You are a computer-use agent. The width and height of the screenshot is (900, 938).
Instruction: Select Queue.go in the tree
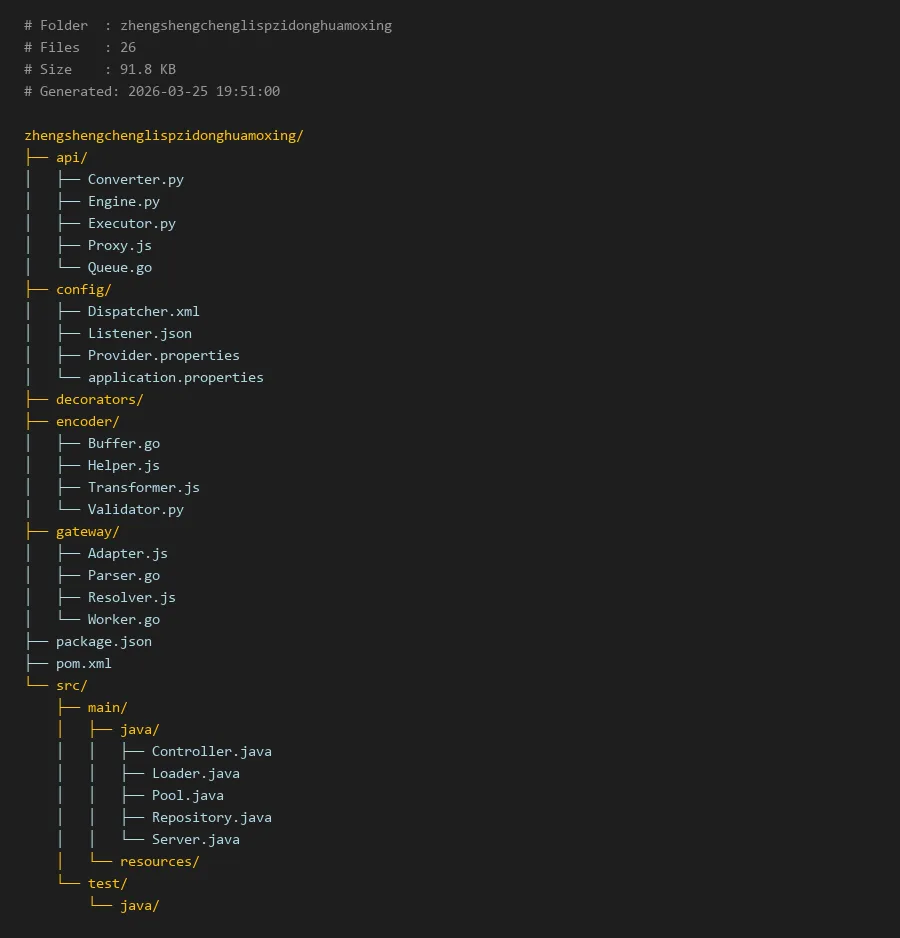tap(119, 267)
